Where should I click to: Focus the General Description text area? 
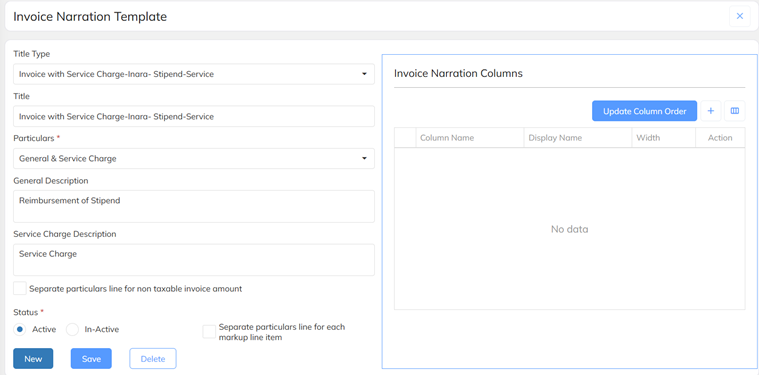click(194, 206)
